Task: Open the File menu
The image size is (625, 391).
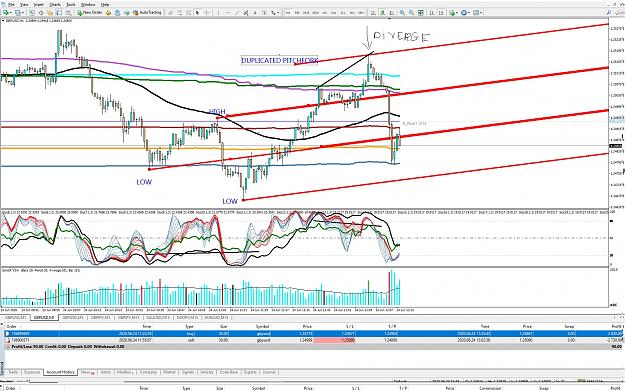Action: (x=11, y=5)
